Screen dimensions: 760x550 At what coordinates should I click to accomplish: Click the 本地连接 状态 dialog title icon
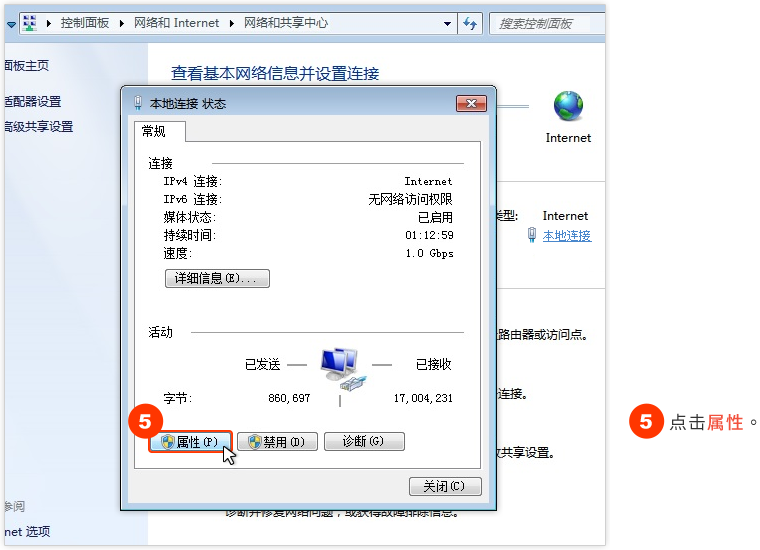[x=138, y=103]
